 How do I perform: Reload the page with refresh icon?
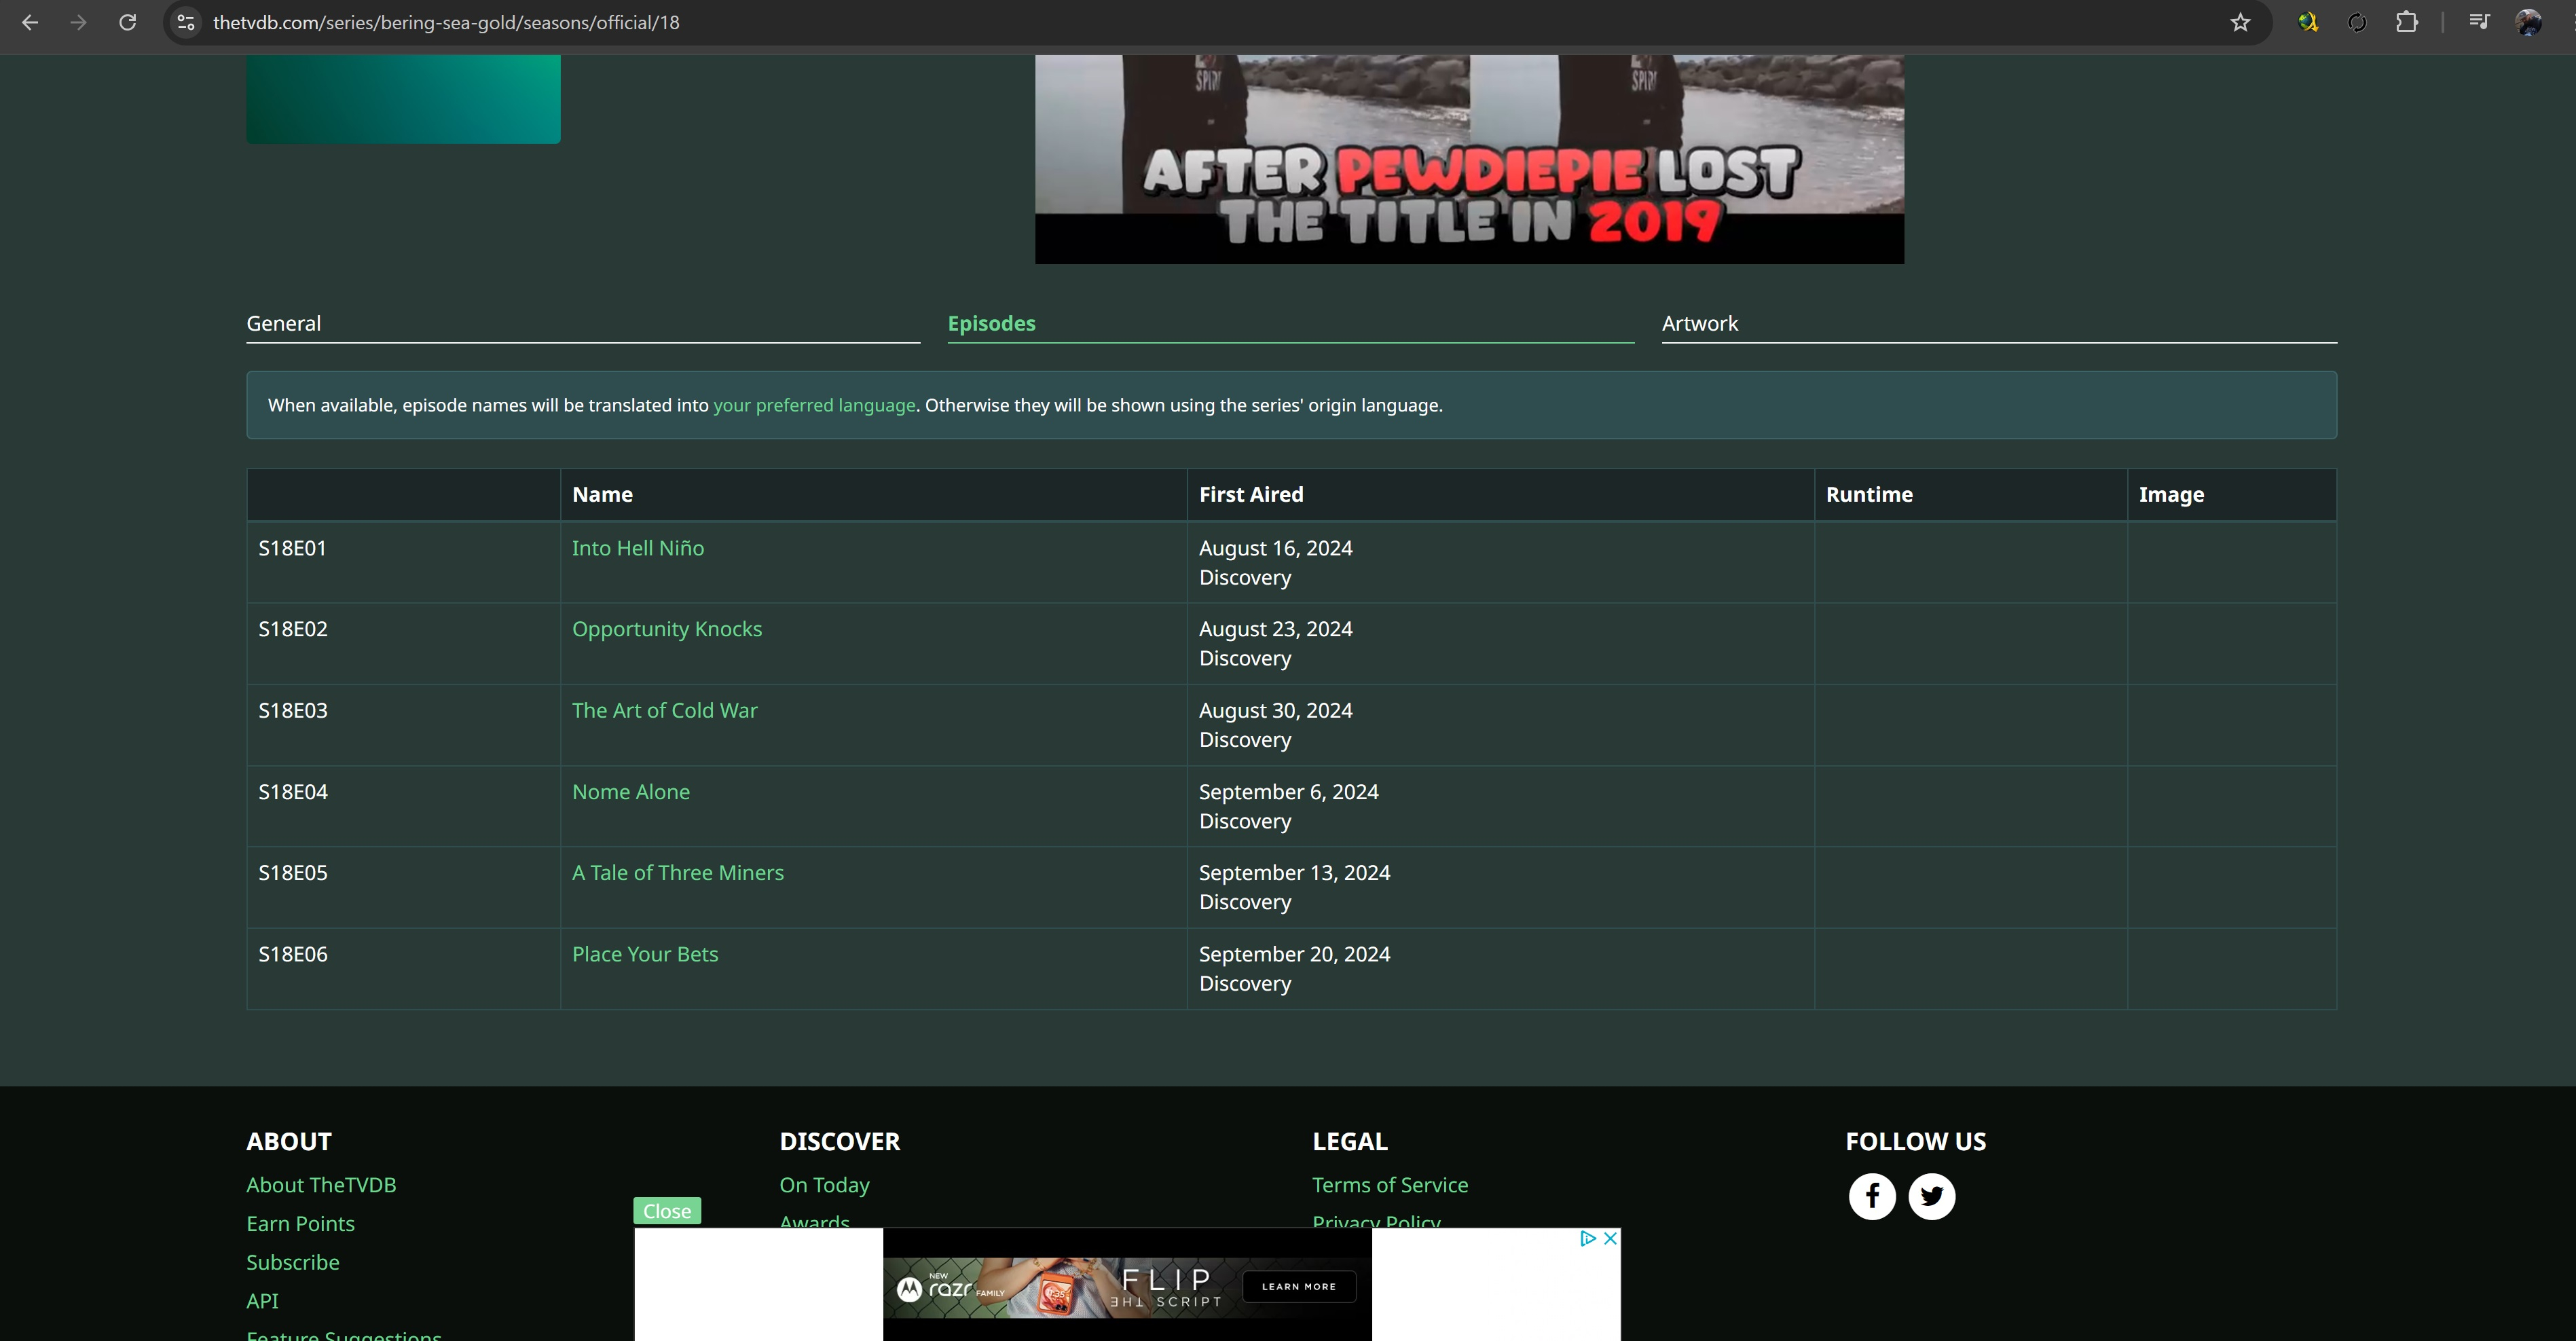tap(127, 22)
